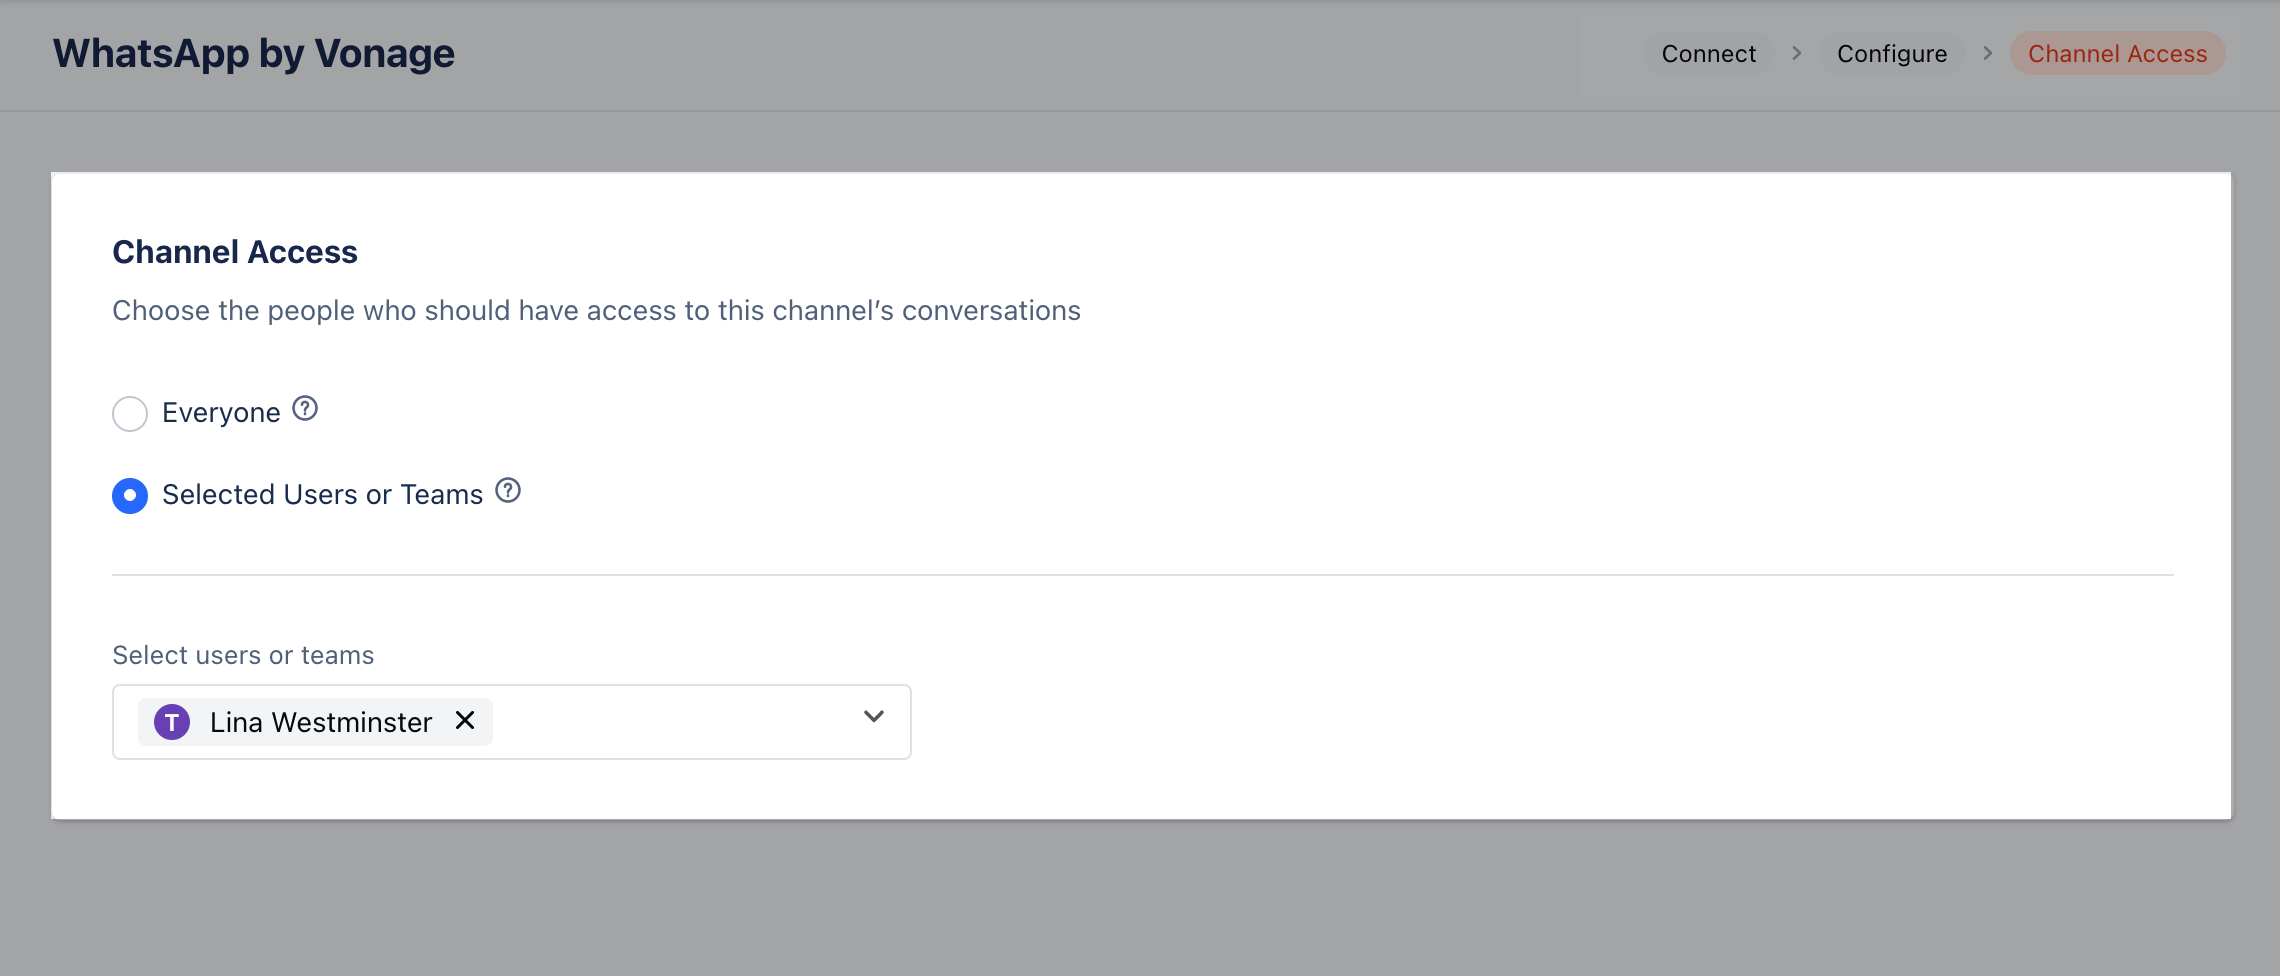Click inside the Select users or teams field
Image resolution: width=2280 pixels, height=976 pixels.
pyautogui.click(x=512, y=722)
